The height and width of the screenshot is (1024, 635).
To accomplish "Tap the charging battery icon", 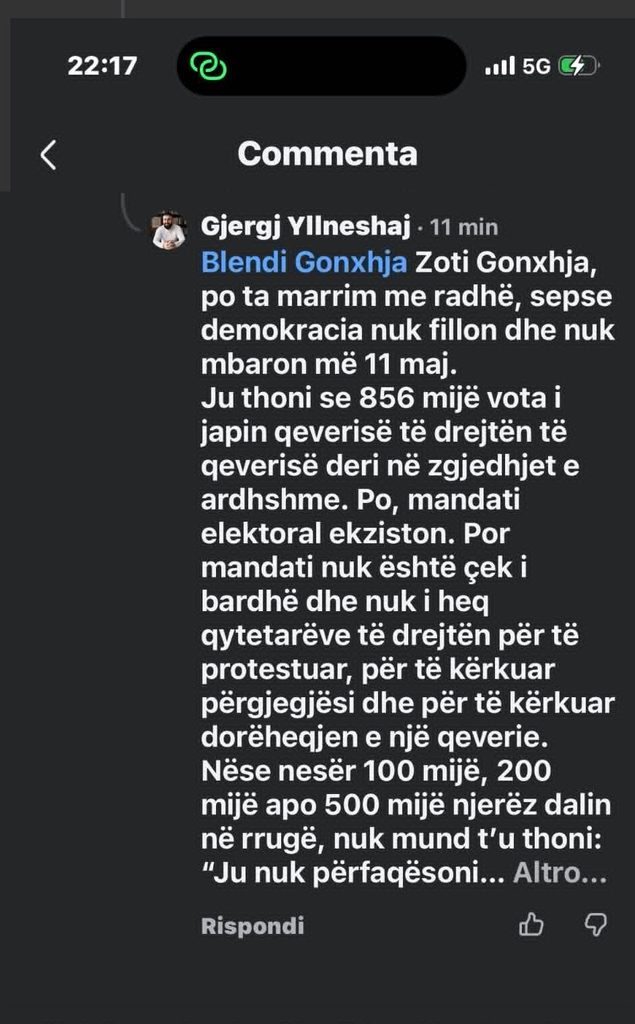I will [579, 66].
